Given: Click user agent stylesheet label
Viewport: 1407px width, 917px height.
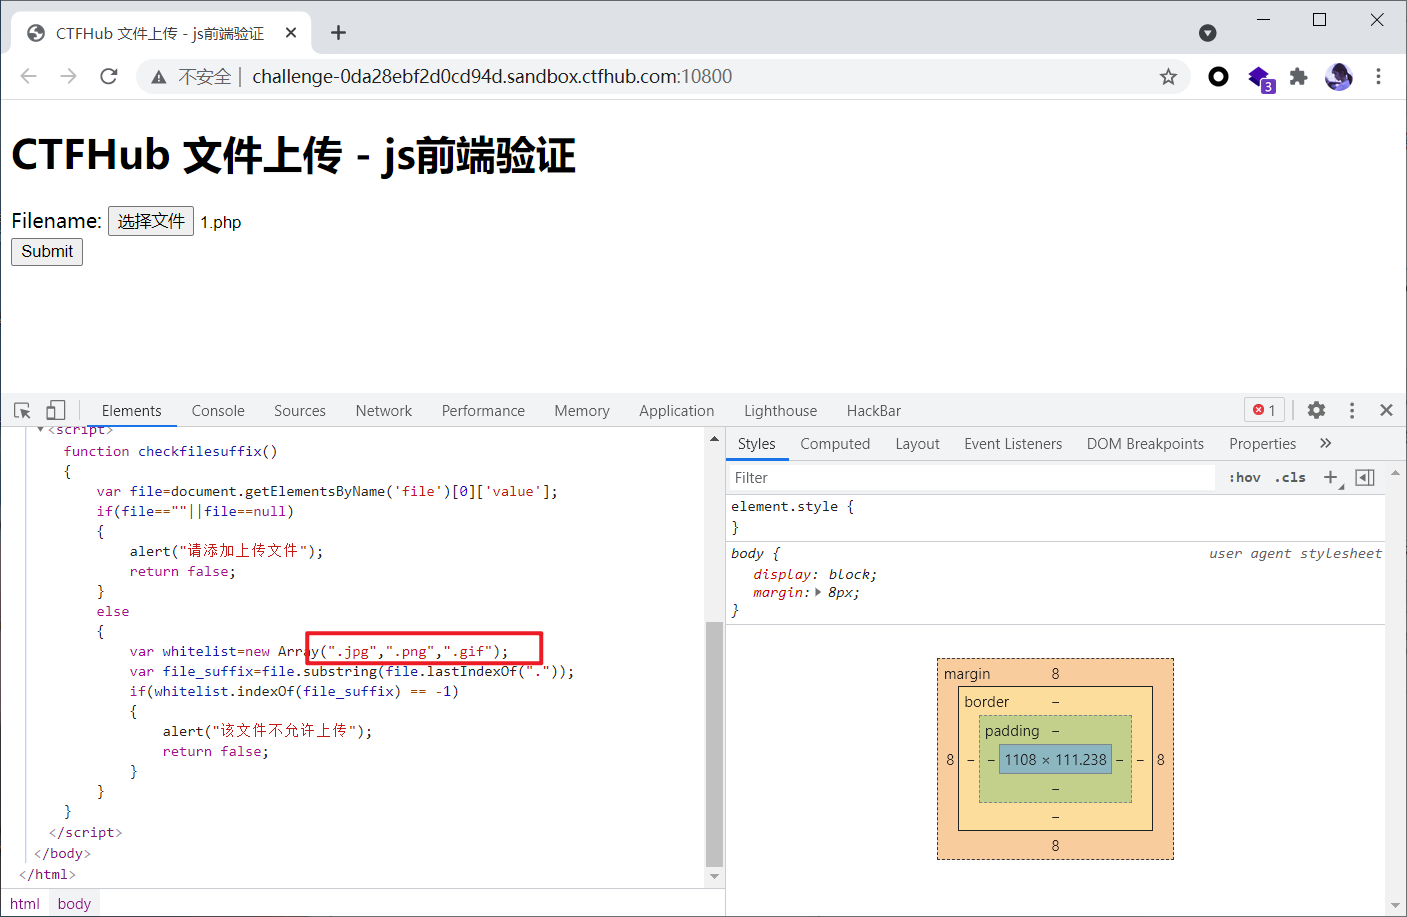Looking at the screenshot, I should (1295, 554).
